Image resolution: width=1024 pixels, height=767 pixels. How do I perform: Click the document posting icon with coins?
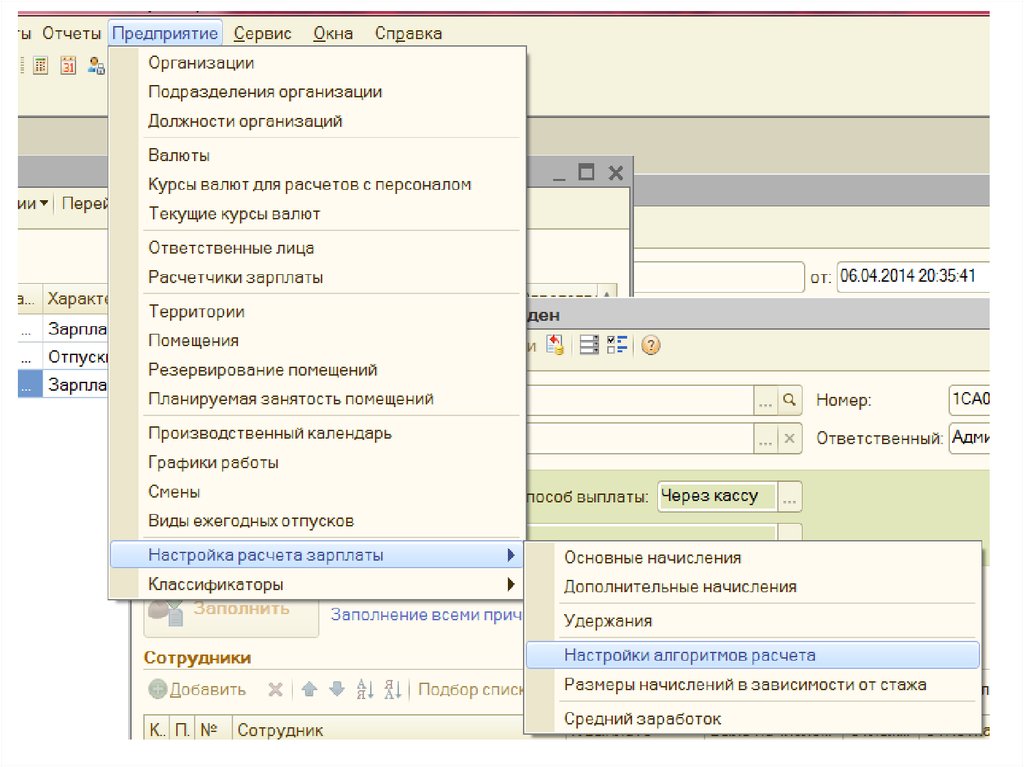(555, 346)
